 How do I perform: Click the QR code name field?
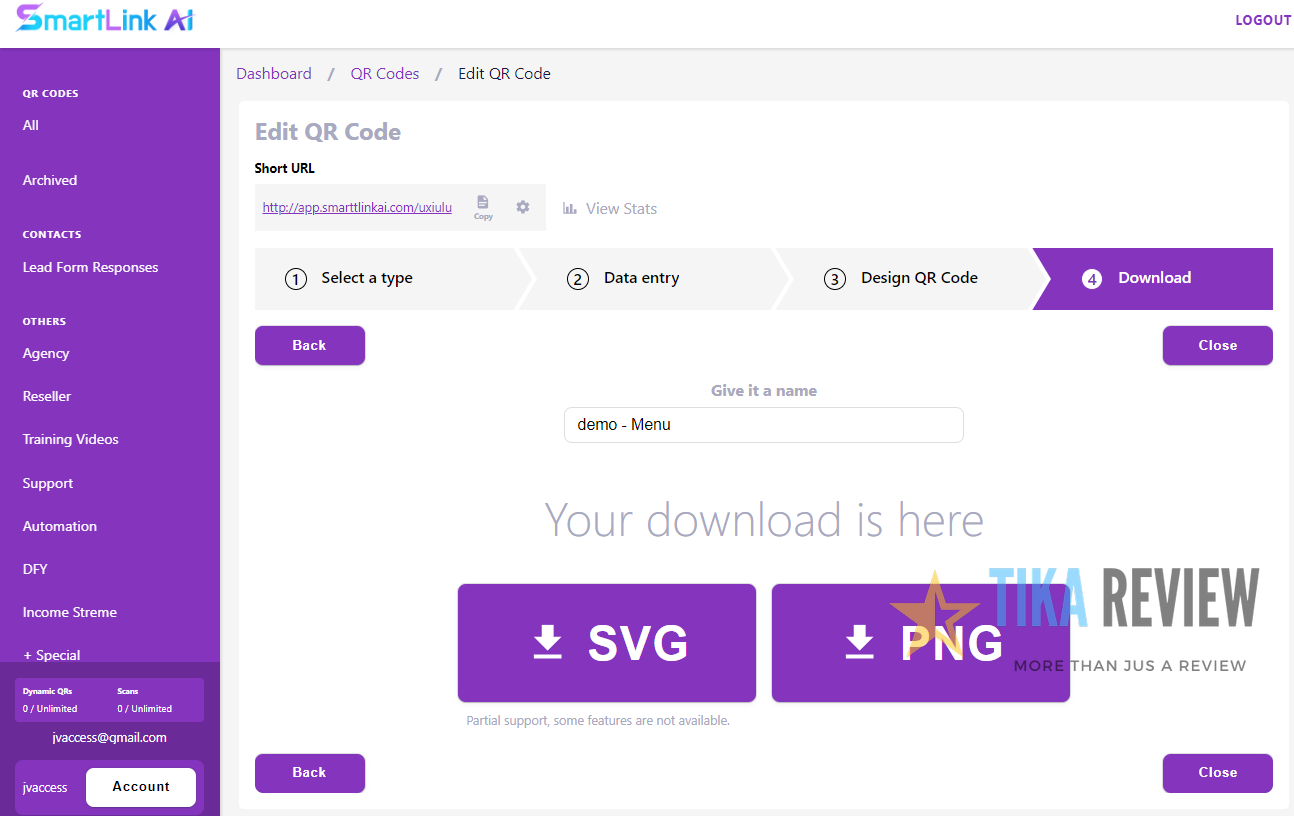click(763, 425)
